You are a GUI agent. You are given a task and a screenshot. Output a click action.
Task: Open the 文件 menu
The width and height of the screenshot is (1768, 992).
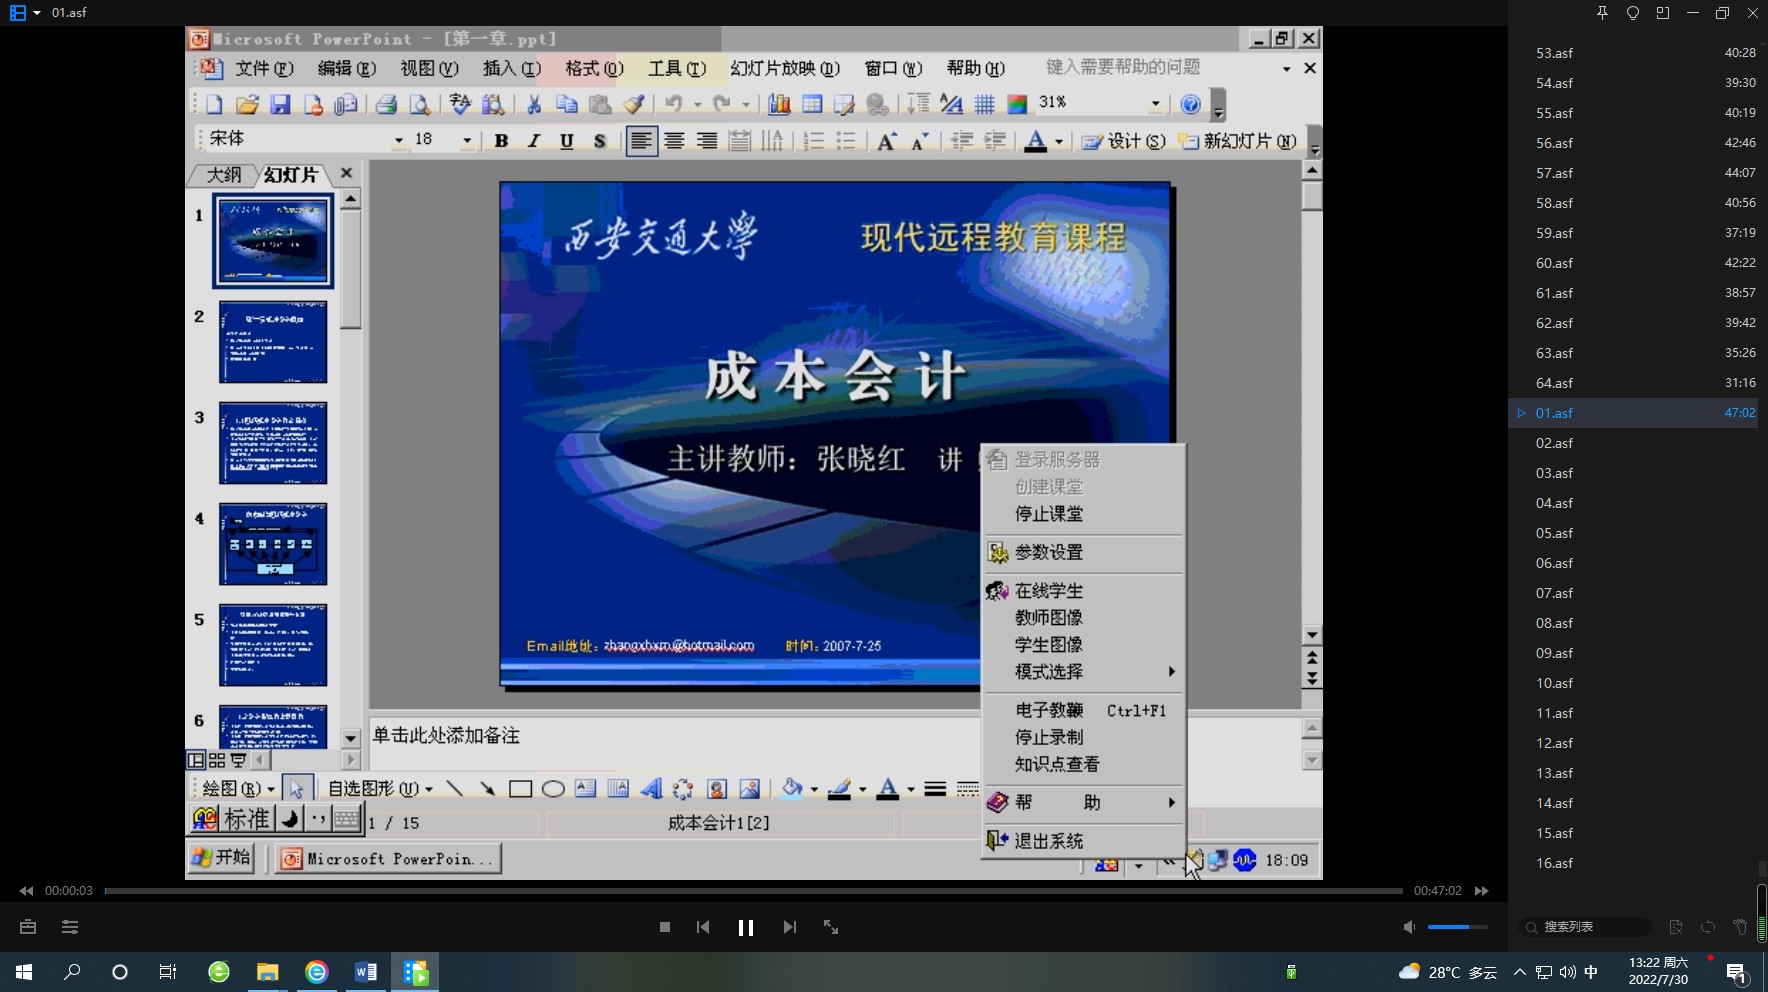(x=264, y=68)
